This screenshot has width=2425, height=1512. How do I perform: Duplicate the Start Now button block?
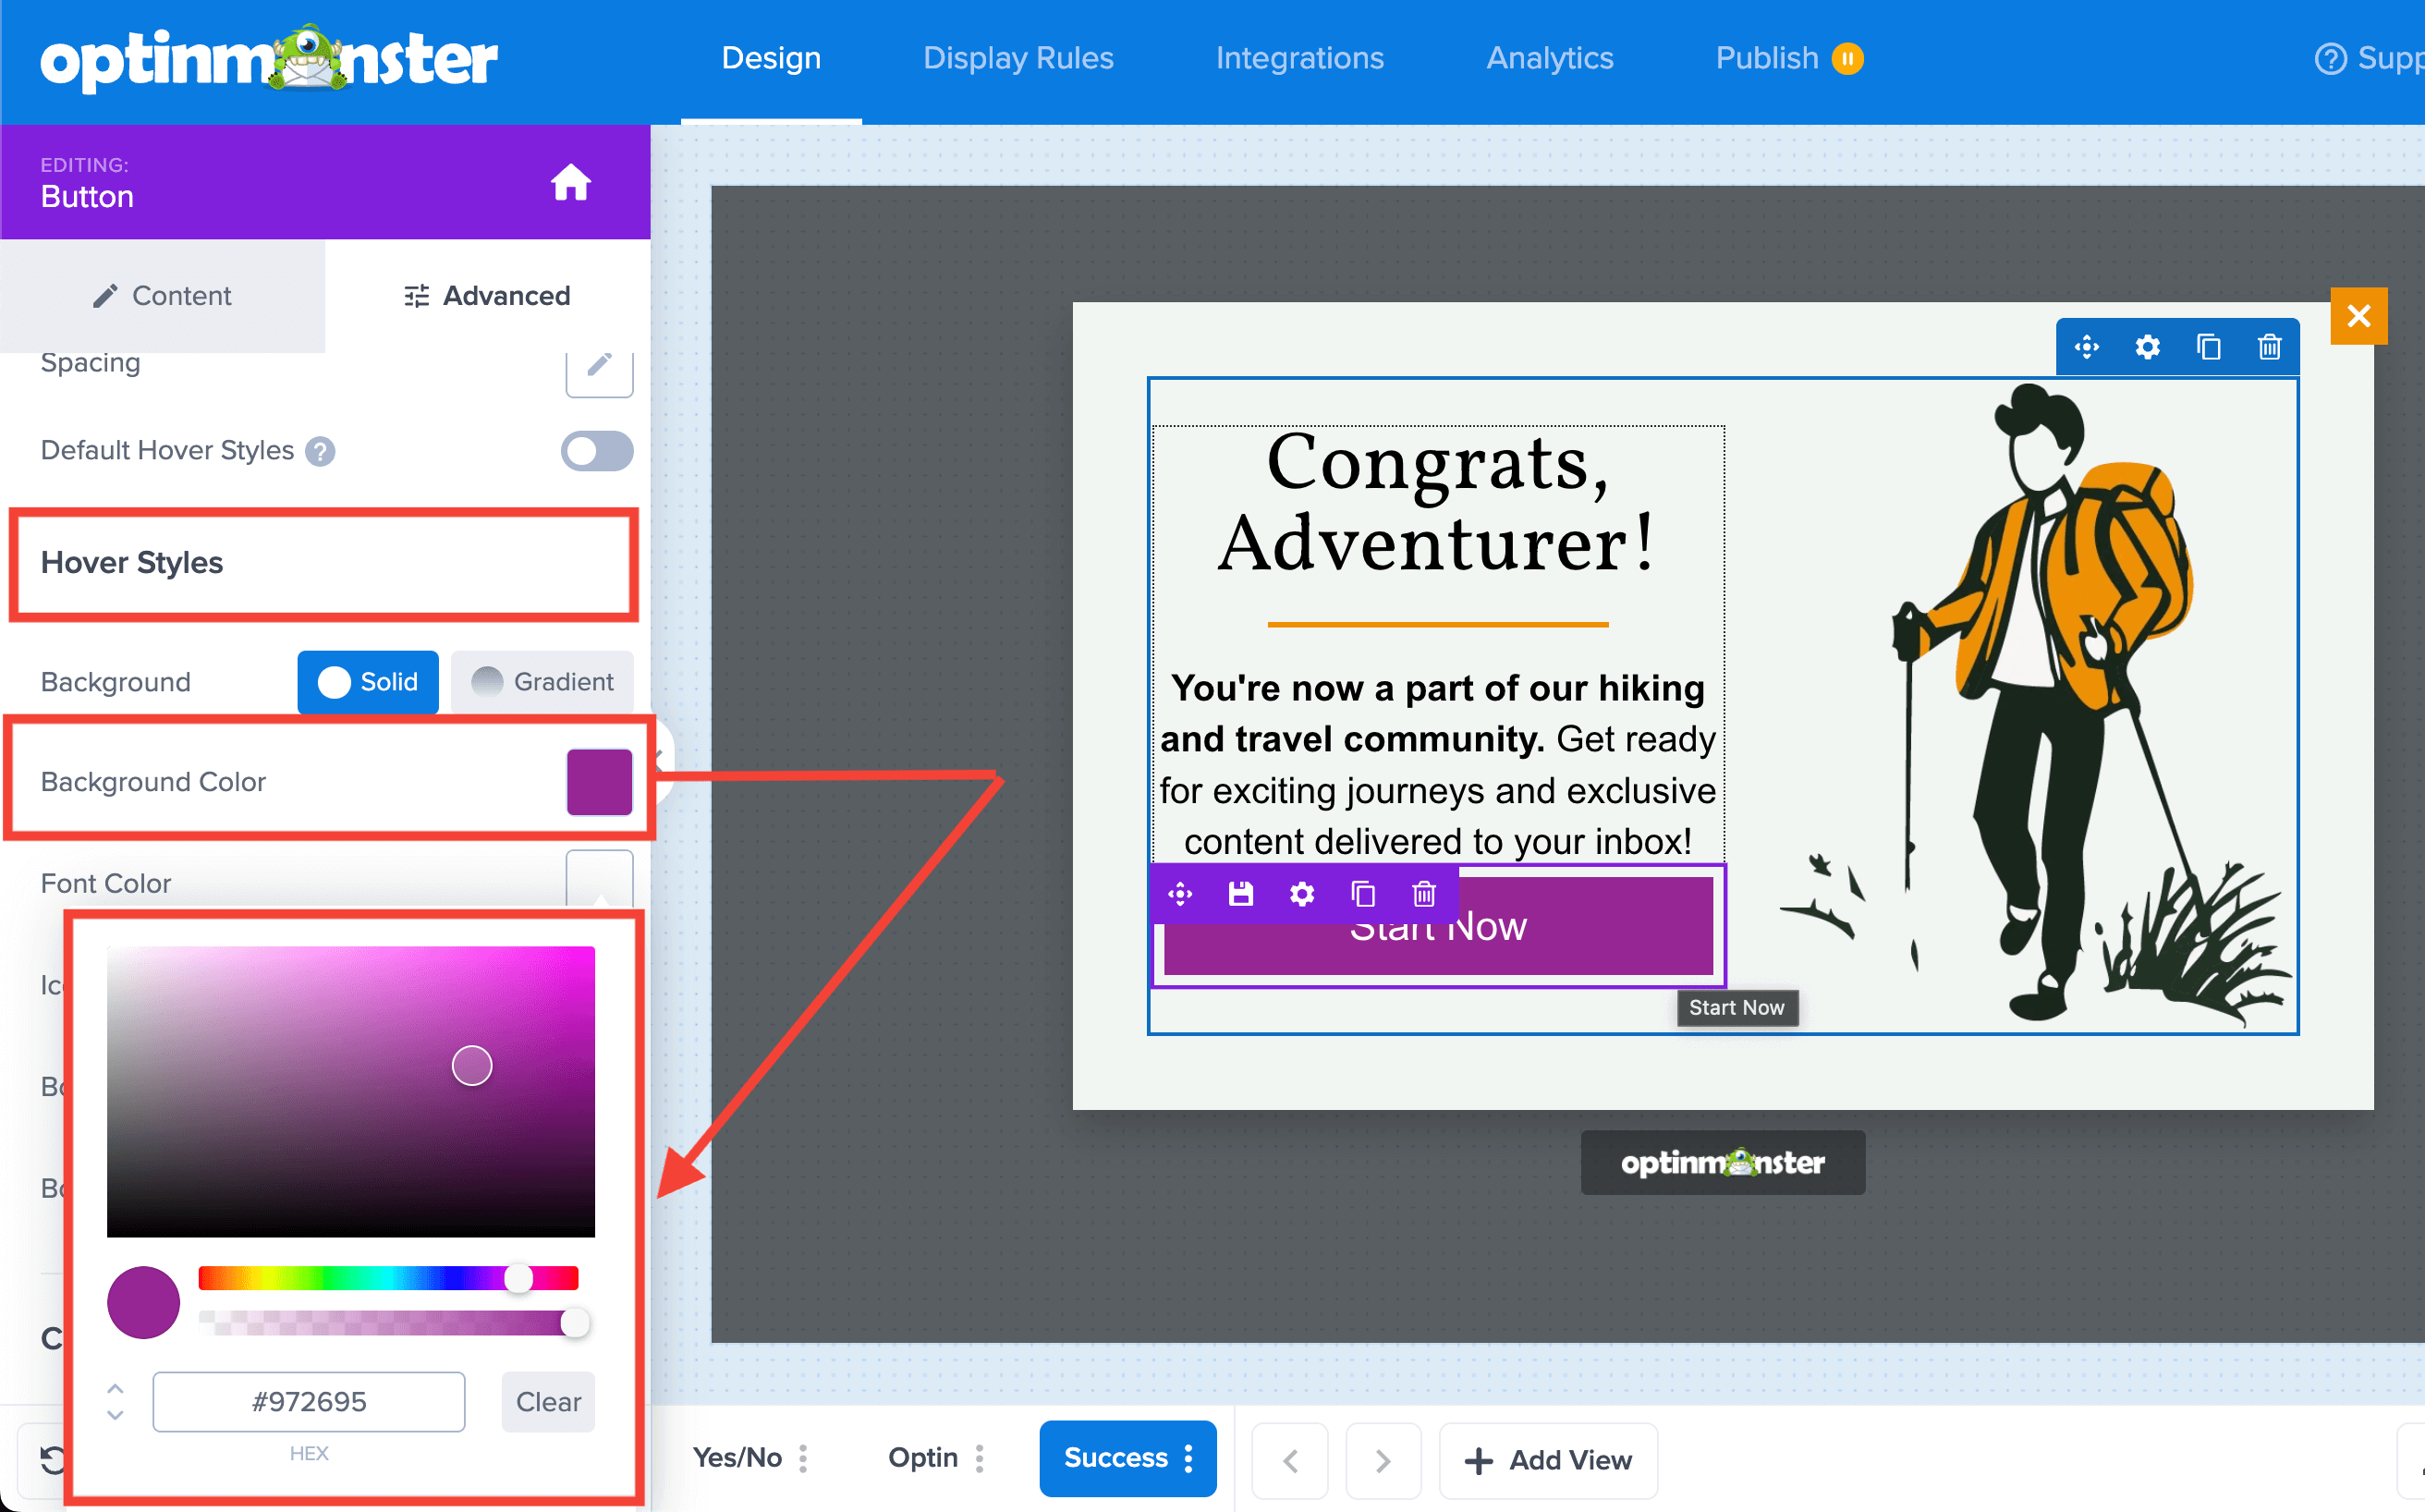pos(1362,893)
